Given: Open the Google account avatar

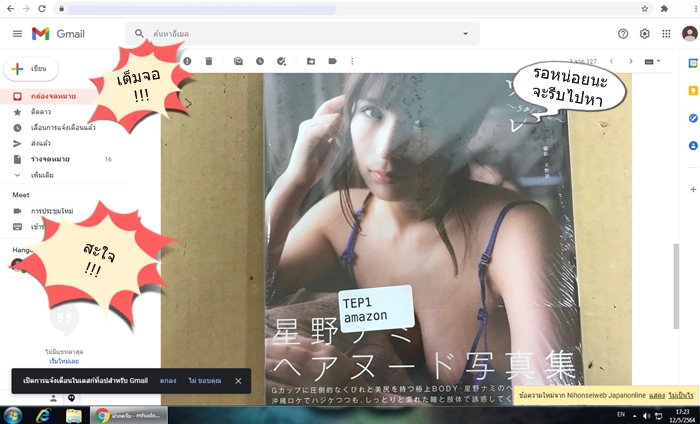Looking at the screenshot, I should 690,33.
